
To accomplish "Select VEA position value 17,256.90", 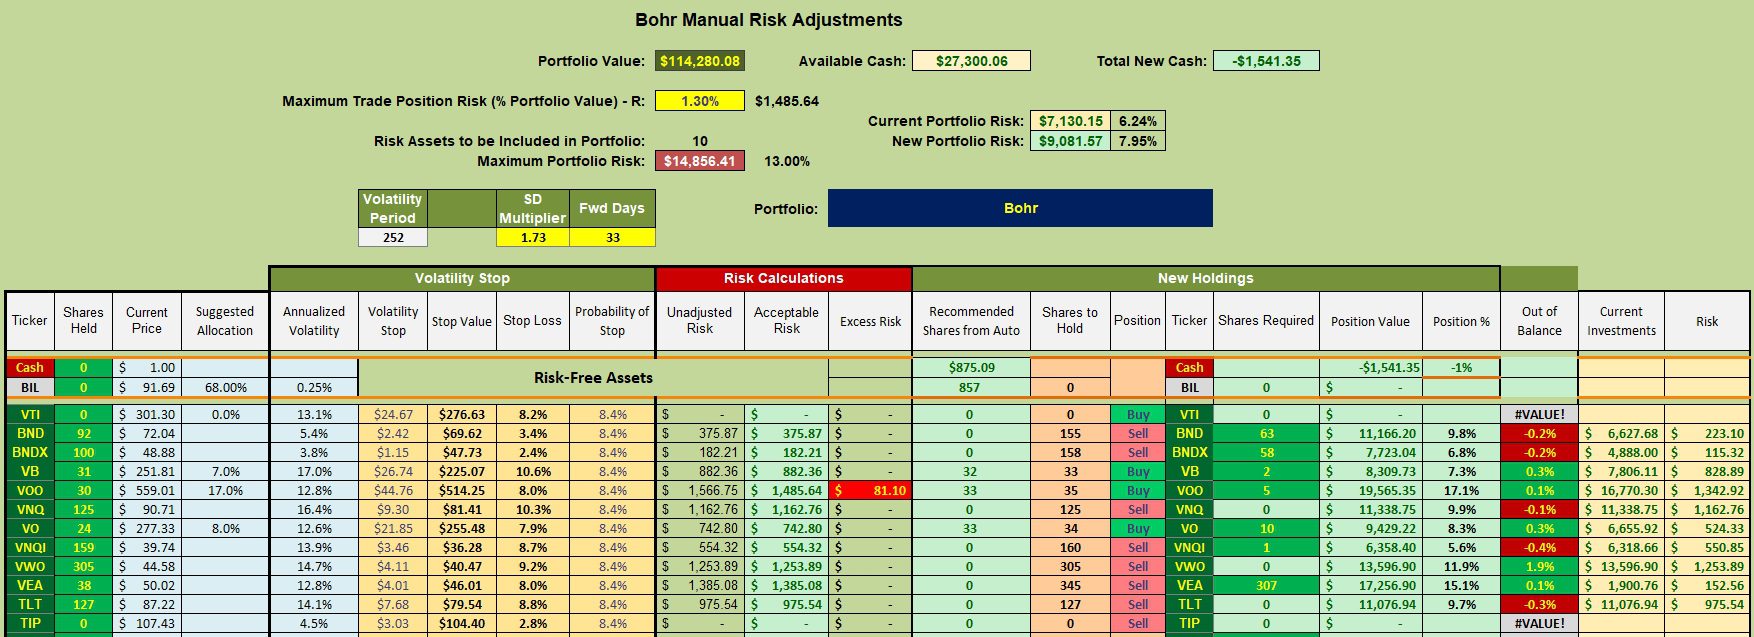I will tap(1370, 586).
